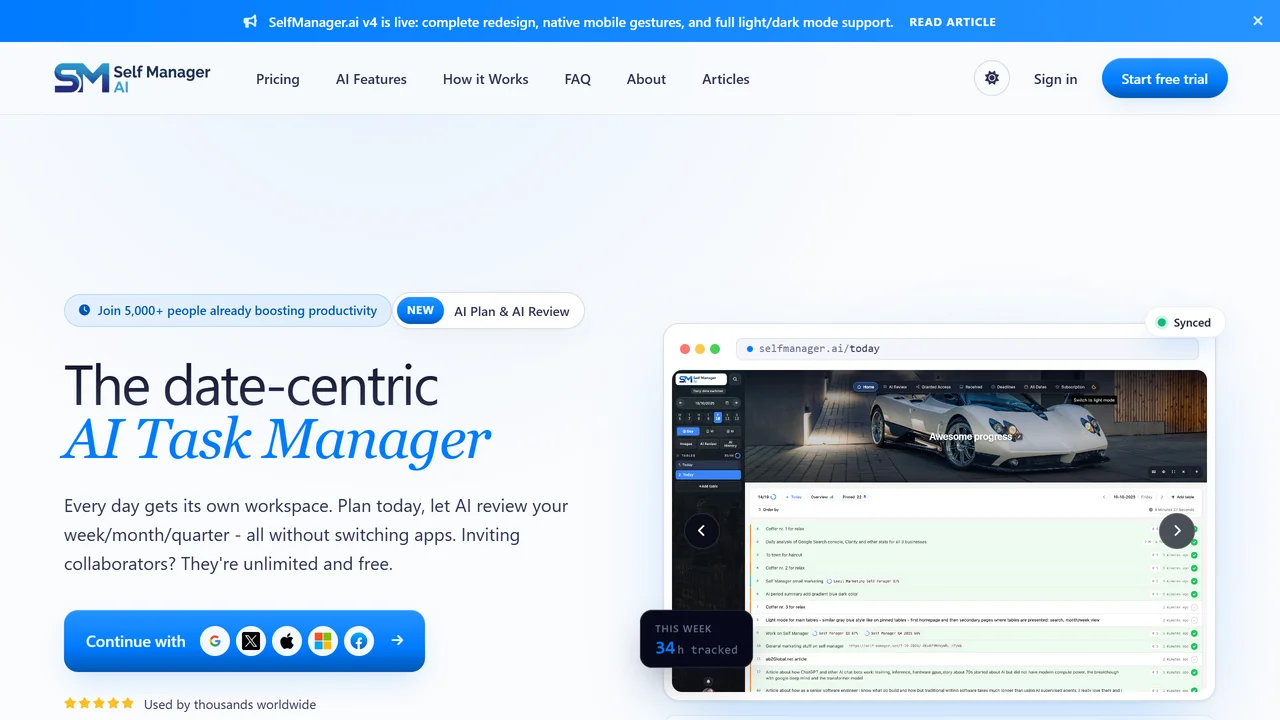Show previous carousel slide
Image resolution: width=1280 pixels, height=720 pixels.
point(701,530)
